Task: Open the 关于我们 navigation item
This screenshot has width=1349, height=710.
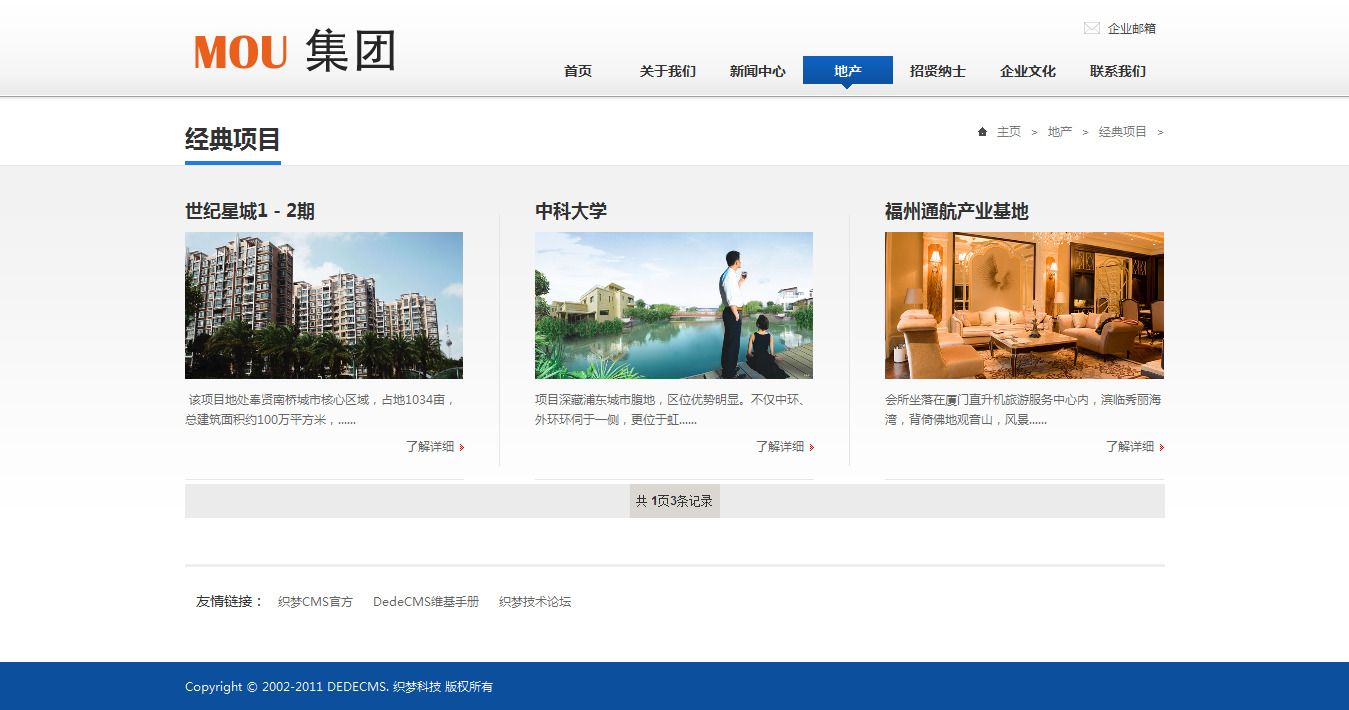Action: coord(668,71)
